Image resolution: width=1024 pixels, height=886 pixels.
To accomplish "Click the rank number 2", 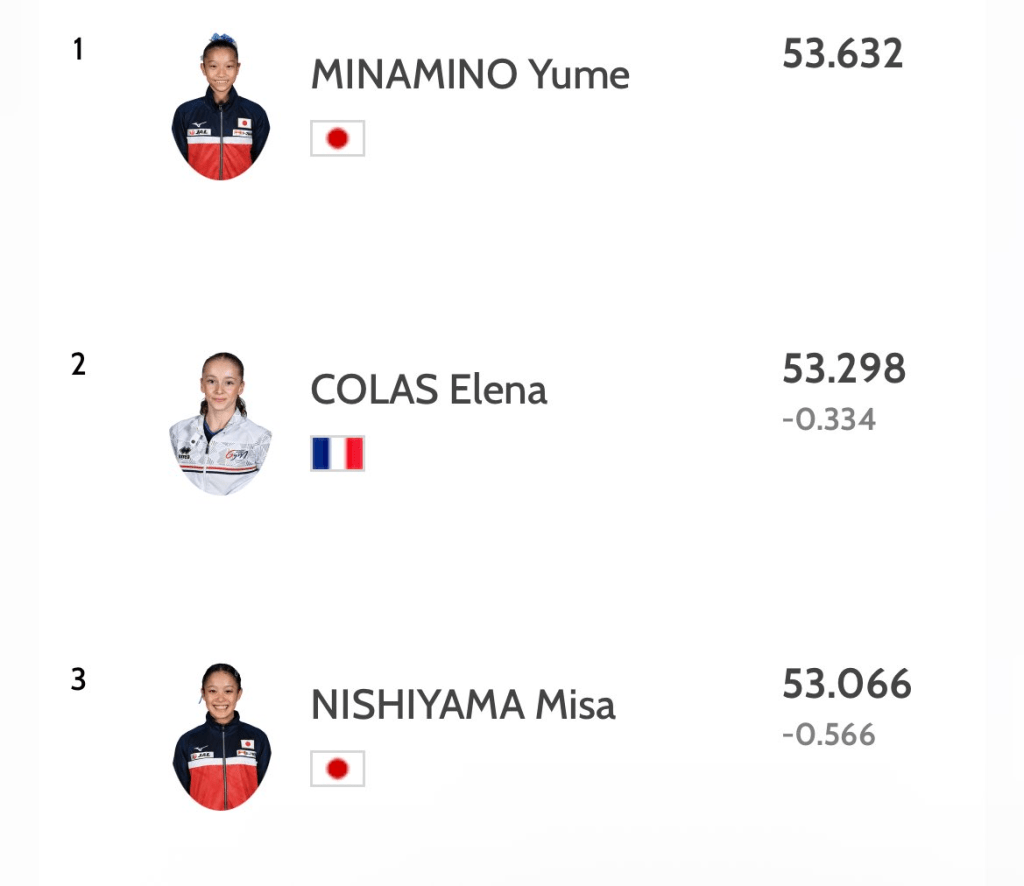I will point(79,364).
